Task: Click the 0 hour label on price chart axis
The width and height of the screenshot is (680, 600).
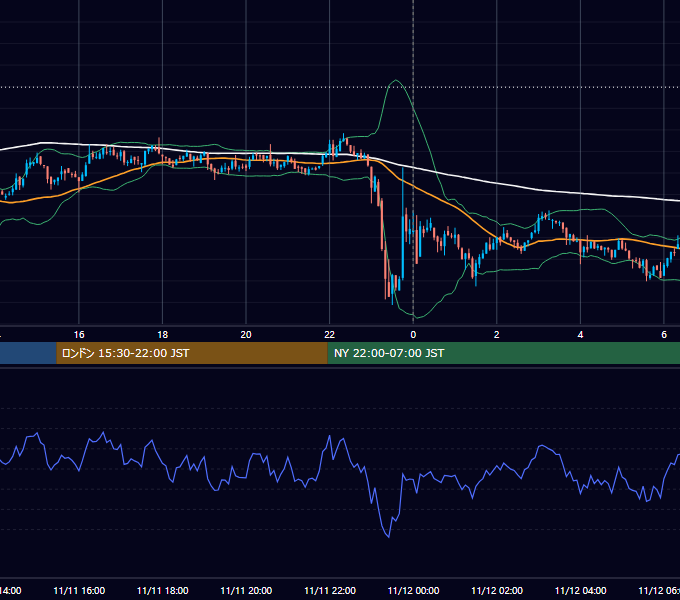Action: pos(413,335)
